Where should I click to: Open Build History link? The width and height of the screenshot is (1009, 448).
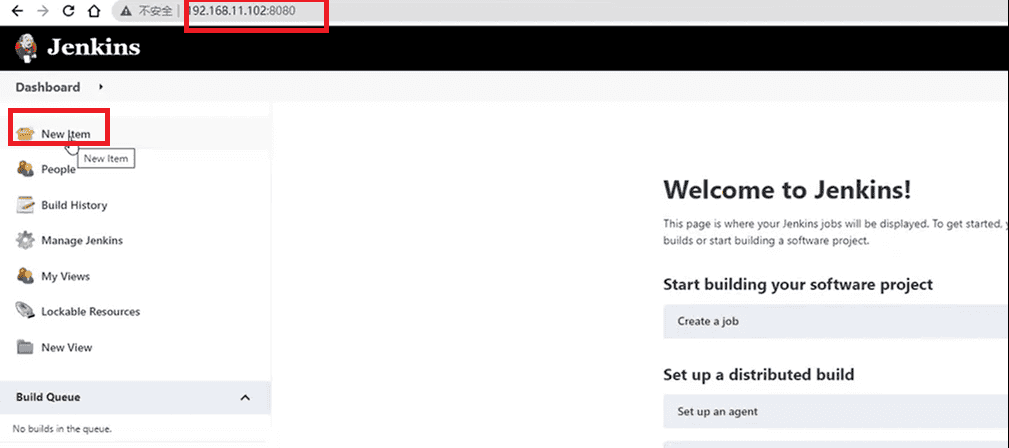point(74,205)
